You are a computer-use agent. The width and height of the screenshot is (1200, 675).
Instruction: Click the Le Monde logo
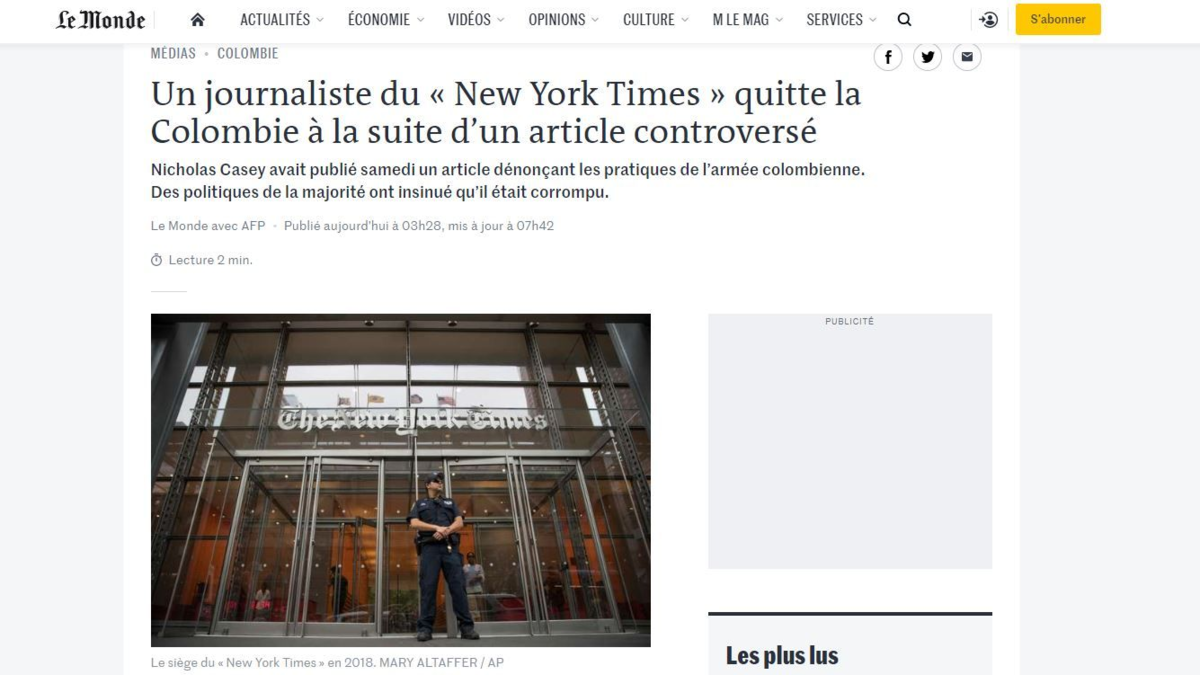coord(100,19)
